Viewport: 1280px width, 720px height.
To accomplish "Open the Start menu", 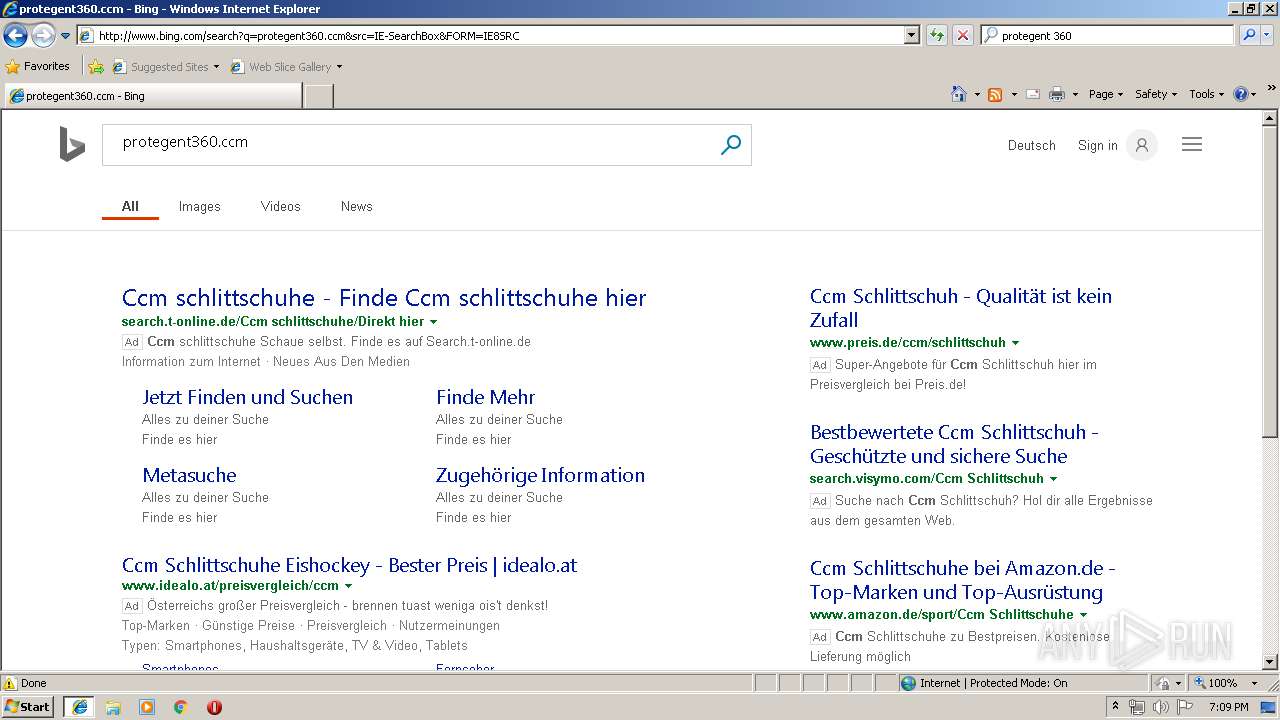I will 27,707.
